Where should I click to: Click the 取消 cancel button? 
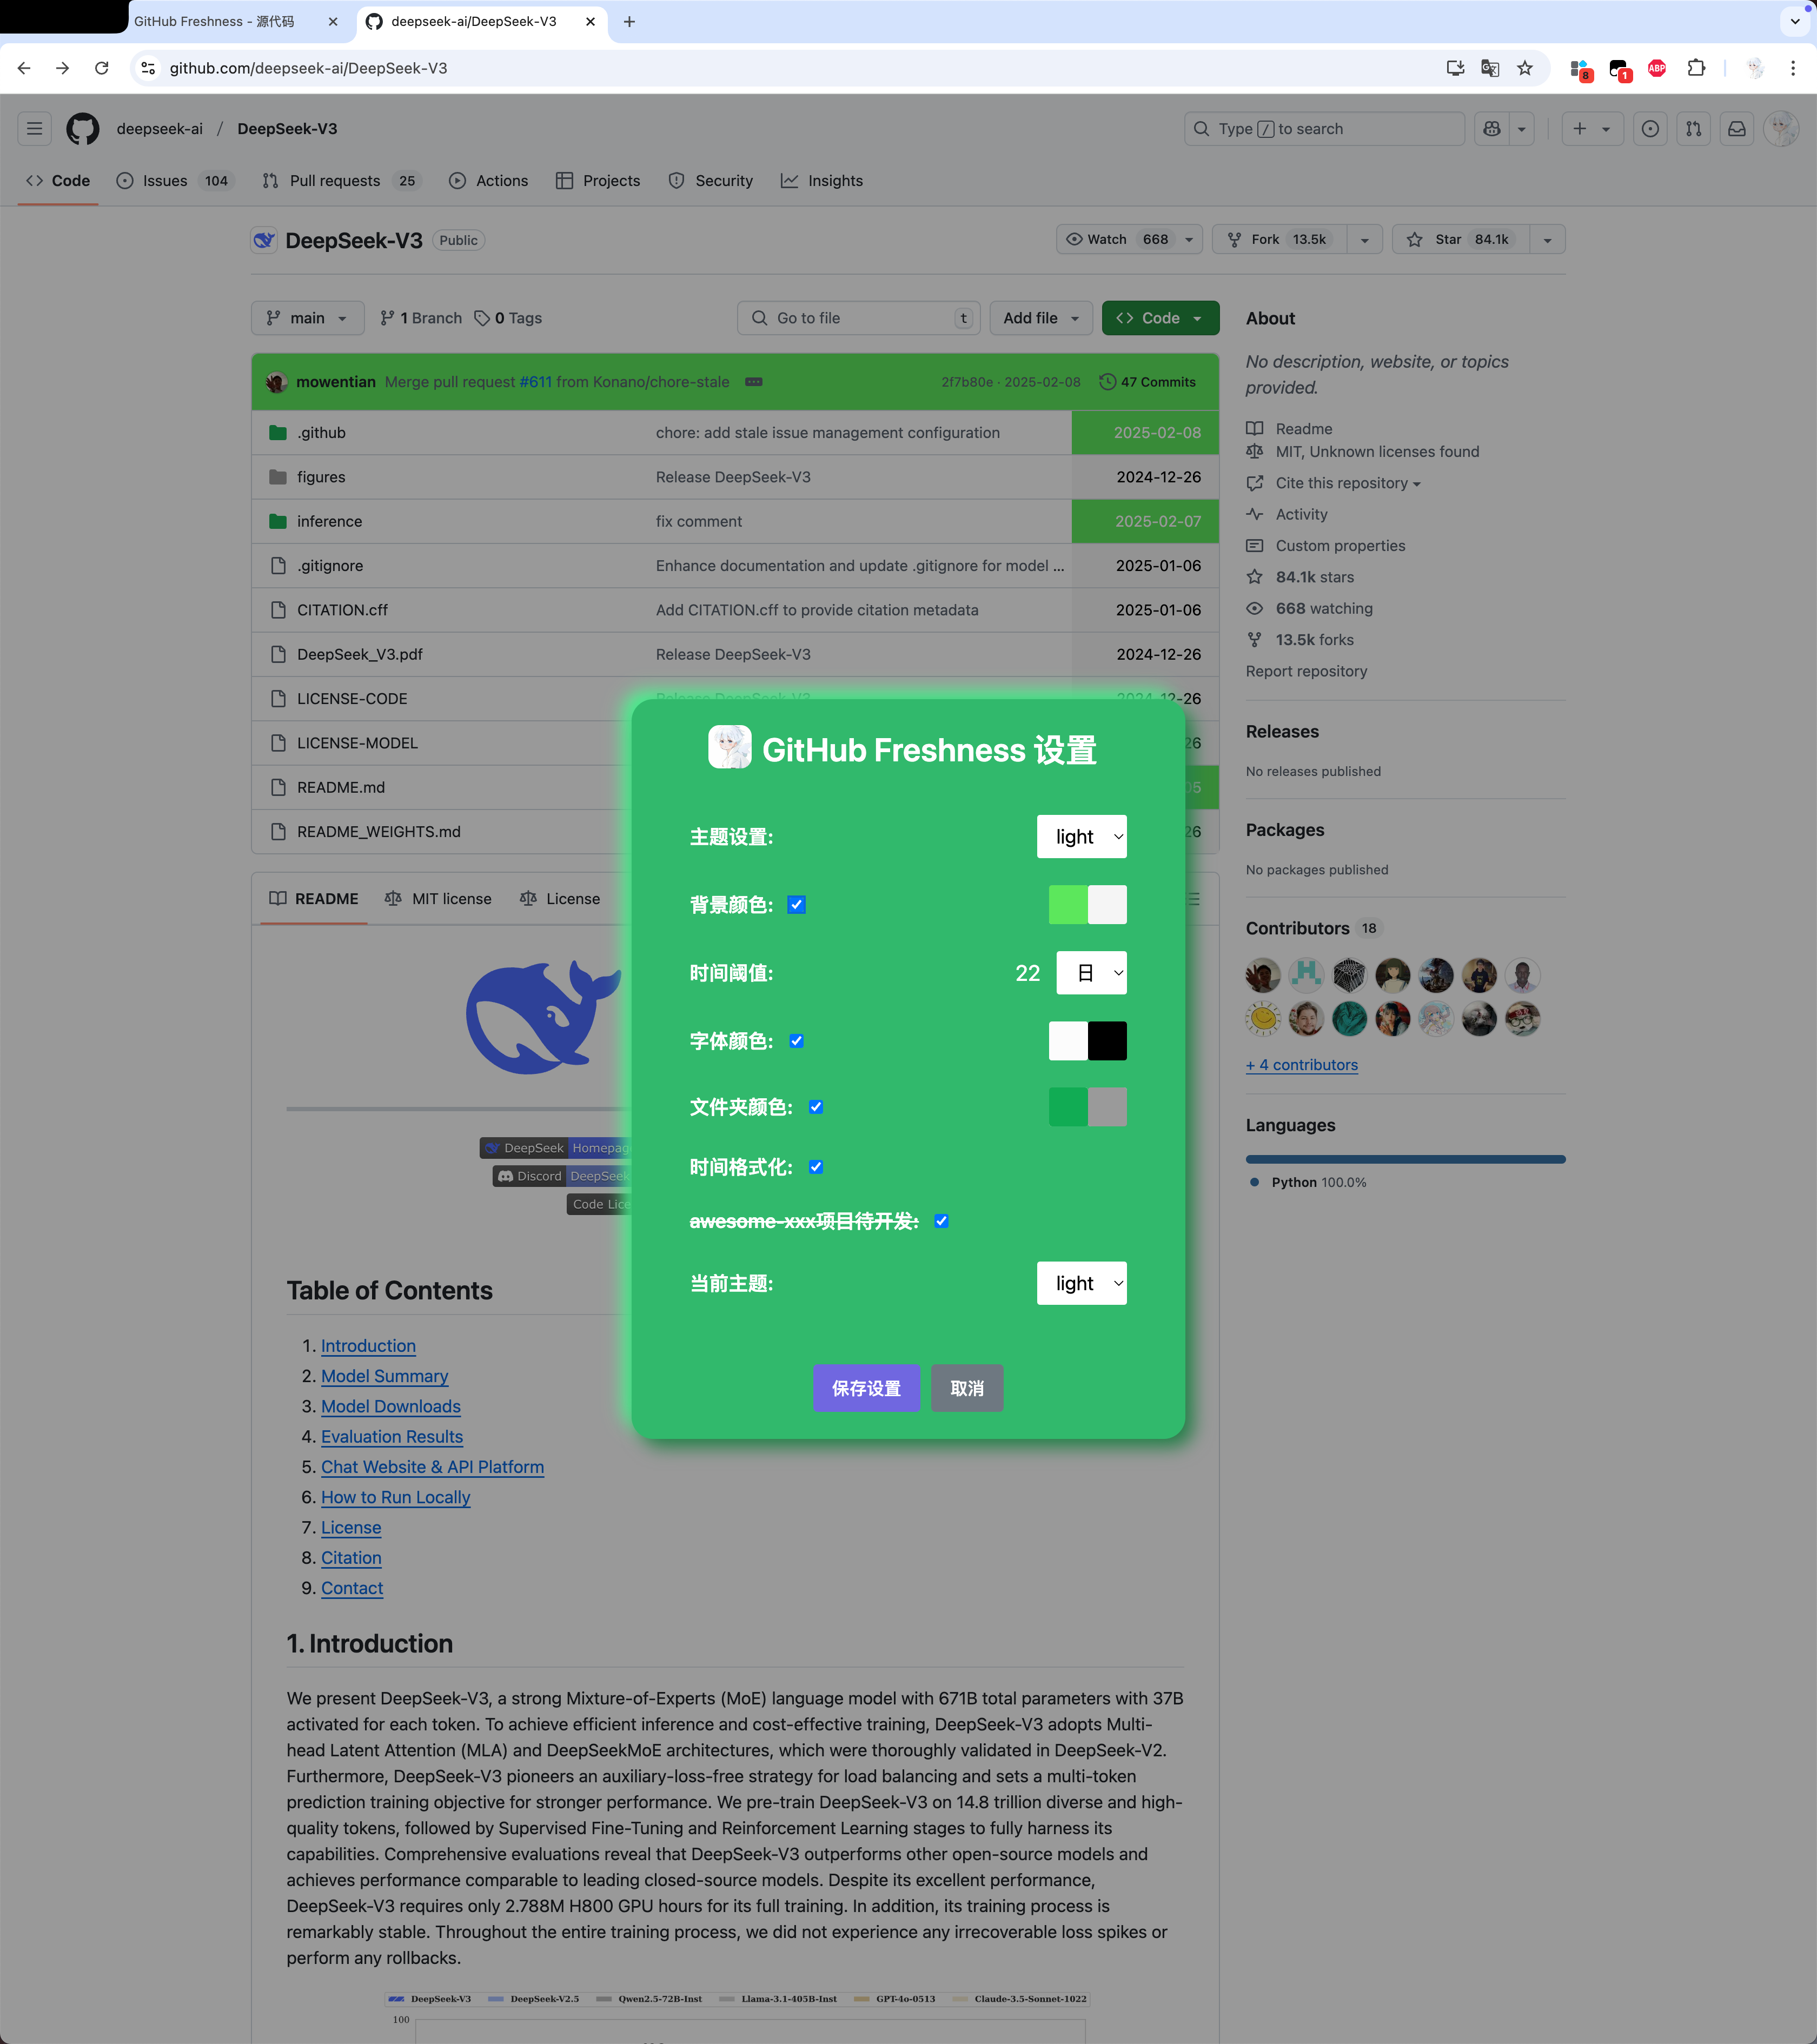[966, 1388]
